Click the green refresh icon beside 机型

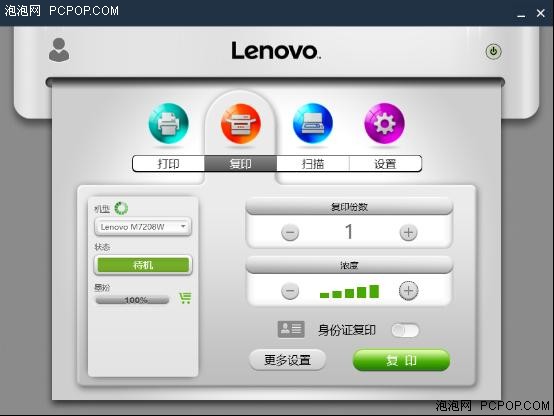pos(121,208)
